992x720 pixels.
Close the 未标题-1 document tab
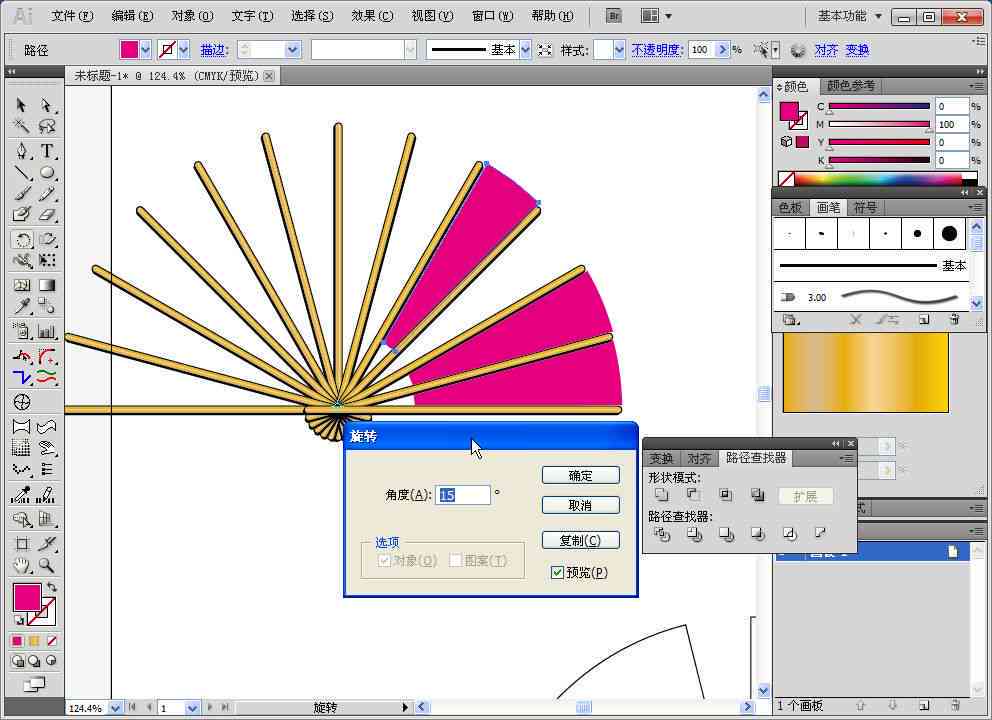pyautogui.click(x=269, y=76)
